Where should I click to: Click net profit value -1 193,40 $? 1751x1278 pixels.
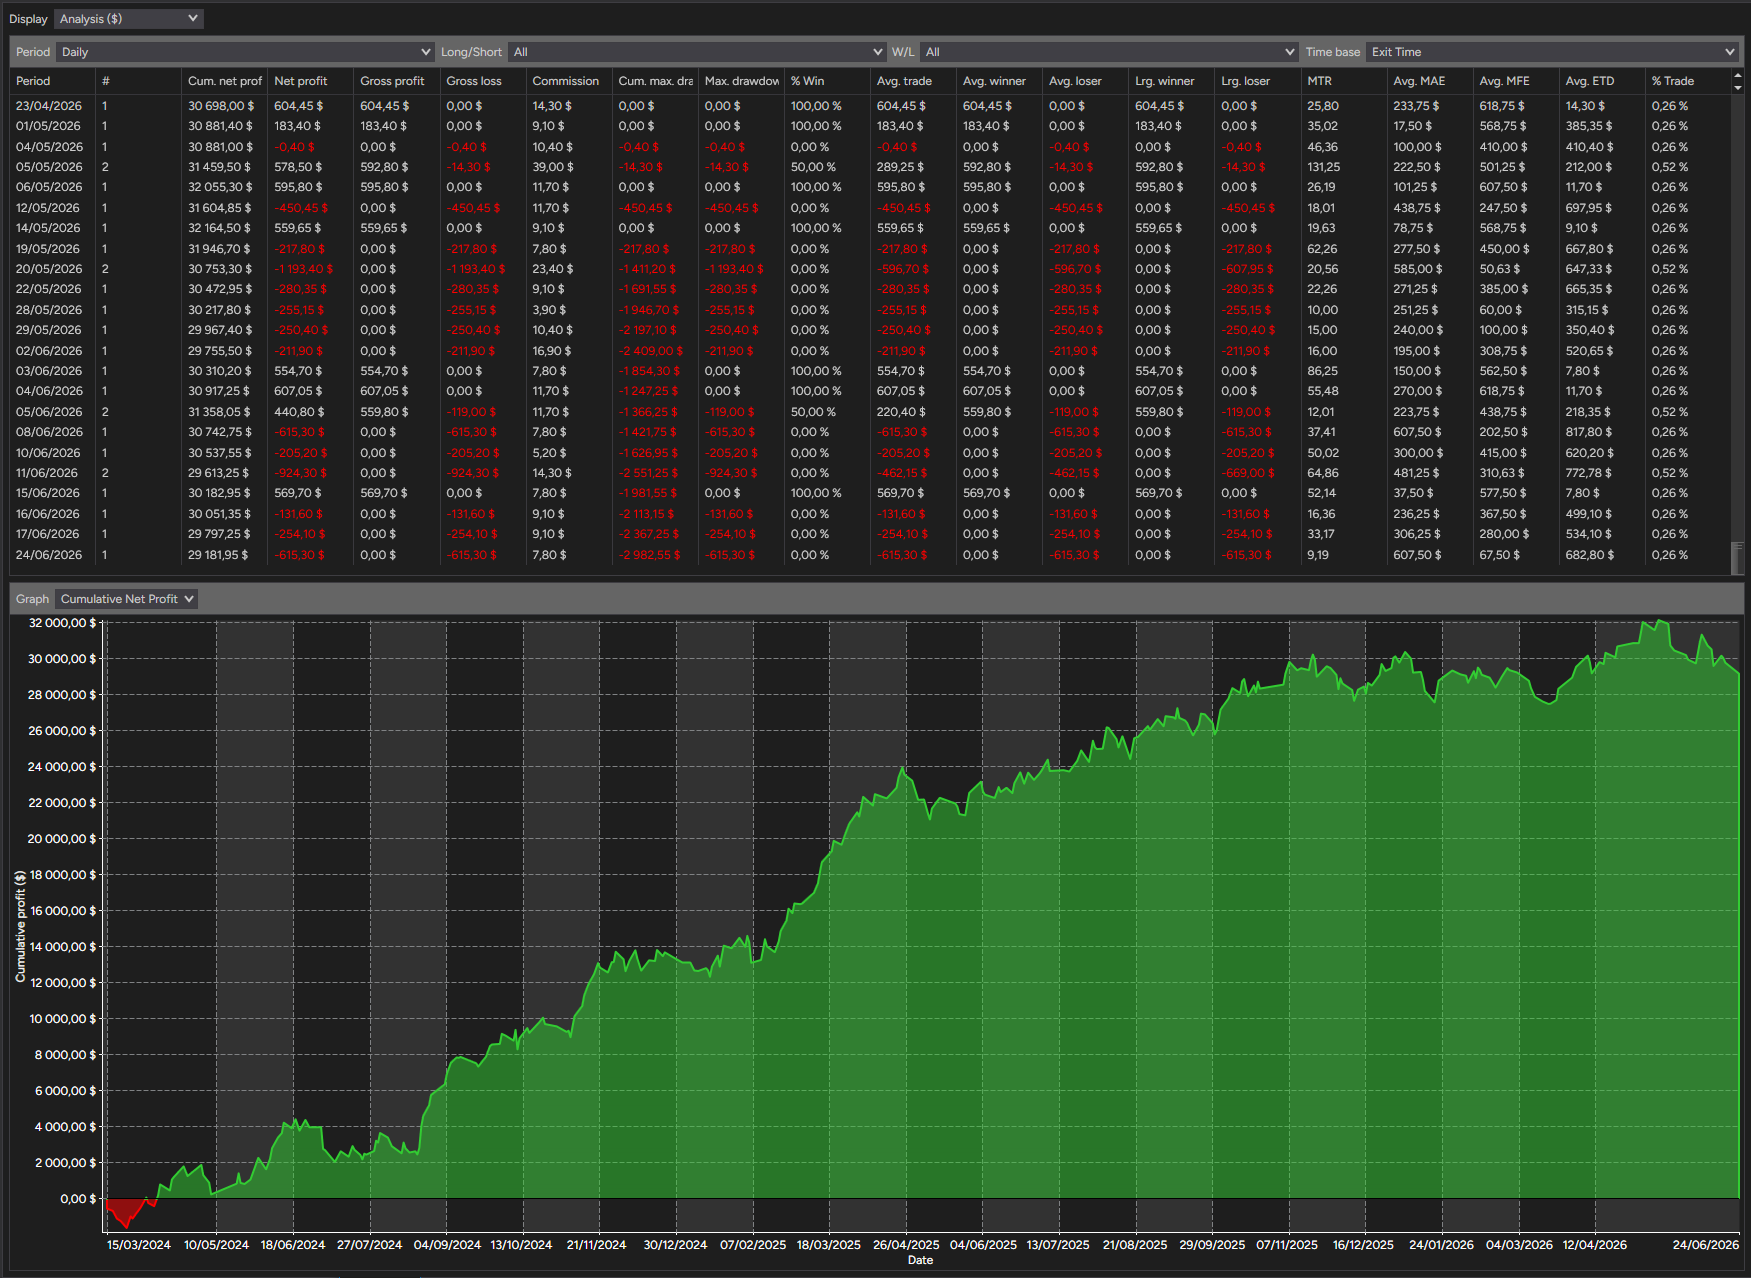(x=304, y=269)
